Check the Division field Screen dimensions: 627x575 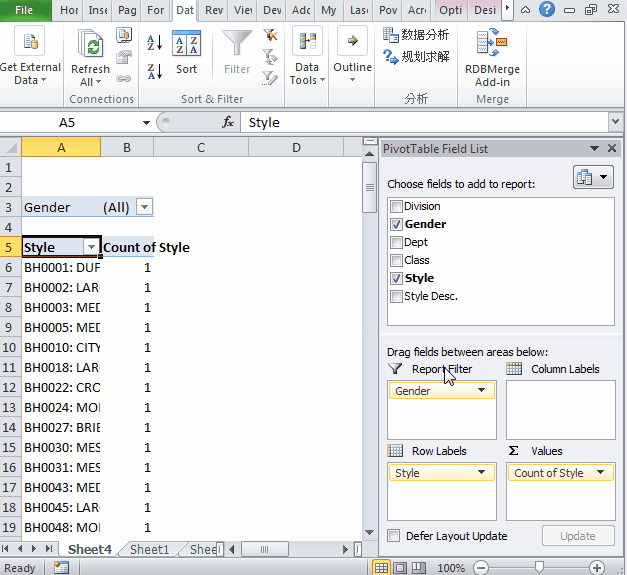pyautogui.click(x=396, y=206)
